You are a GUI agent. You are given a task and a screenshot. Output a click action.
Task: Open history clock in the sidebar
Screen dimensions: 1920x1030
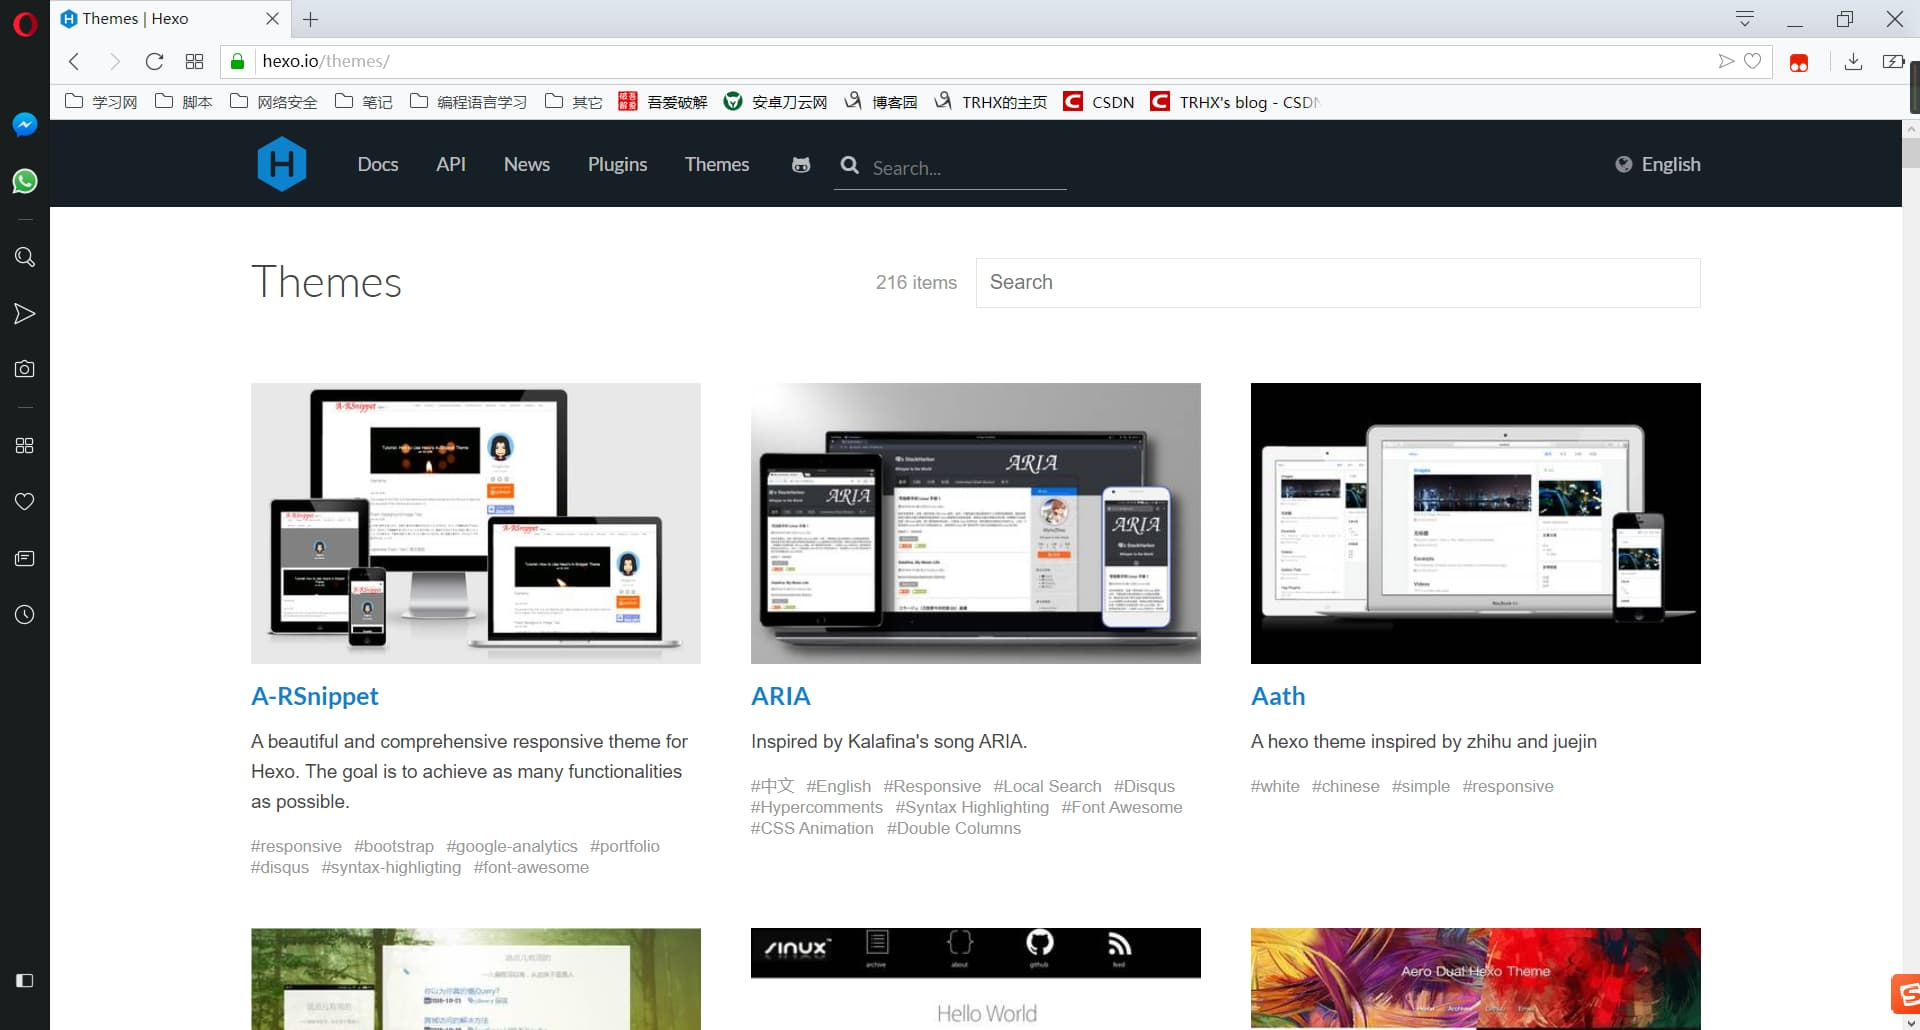[25, 614]
